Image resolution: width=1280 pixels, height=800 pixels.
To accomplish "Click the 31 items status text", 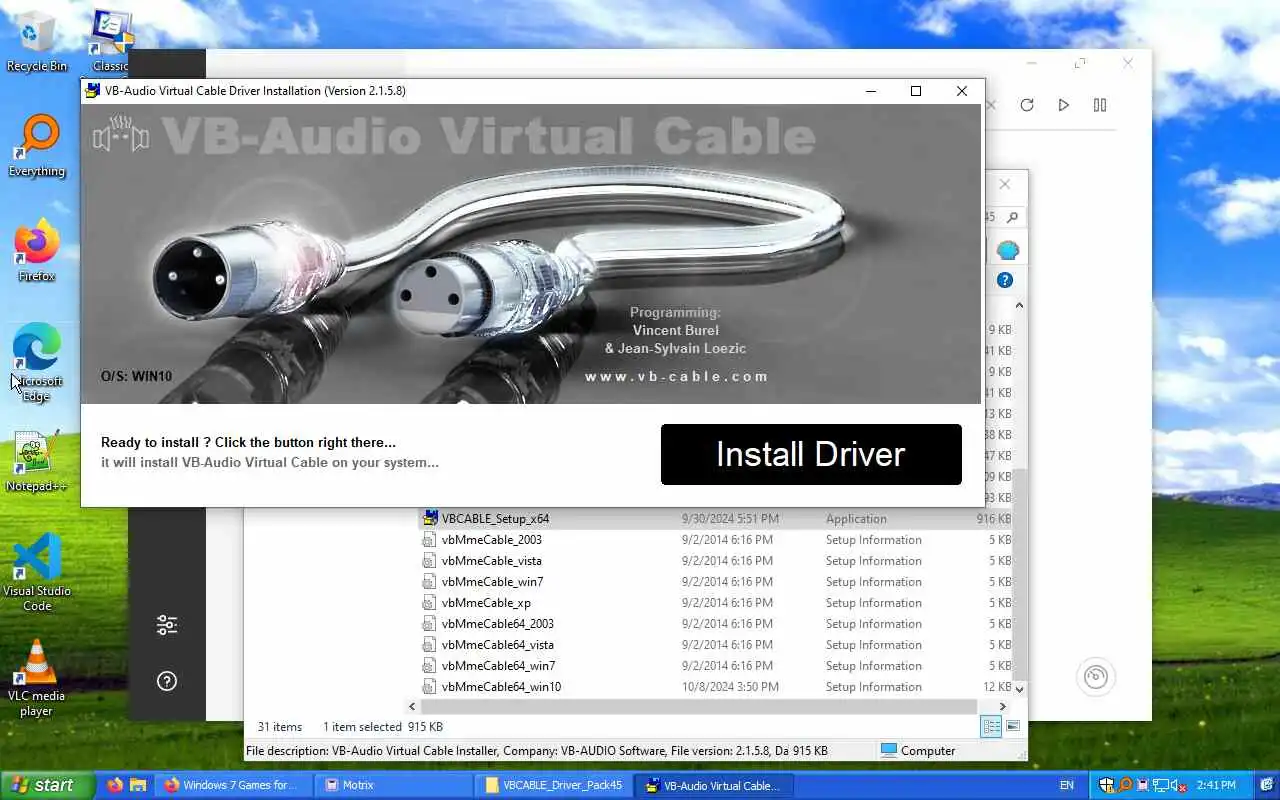I will pos(280,727).
